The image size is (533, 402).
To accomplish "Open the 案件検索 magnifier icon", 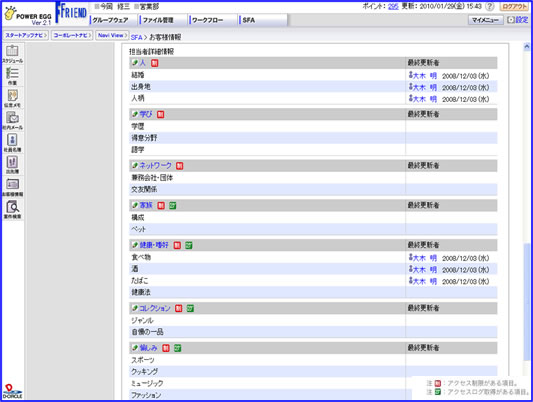I will click(x=13, y=209).
